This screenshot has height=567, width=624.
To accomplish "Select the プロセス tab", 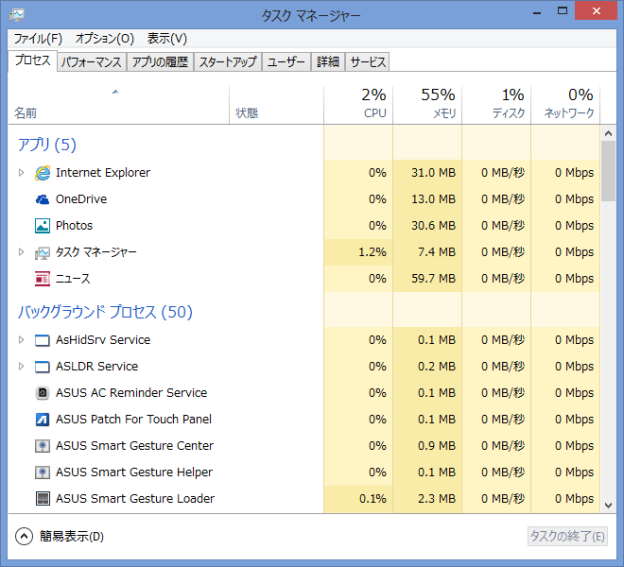I will 33,61.
